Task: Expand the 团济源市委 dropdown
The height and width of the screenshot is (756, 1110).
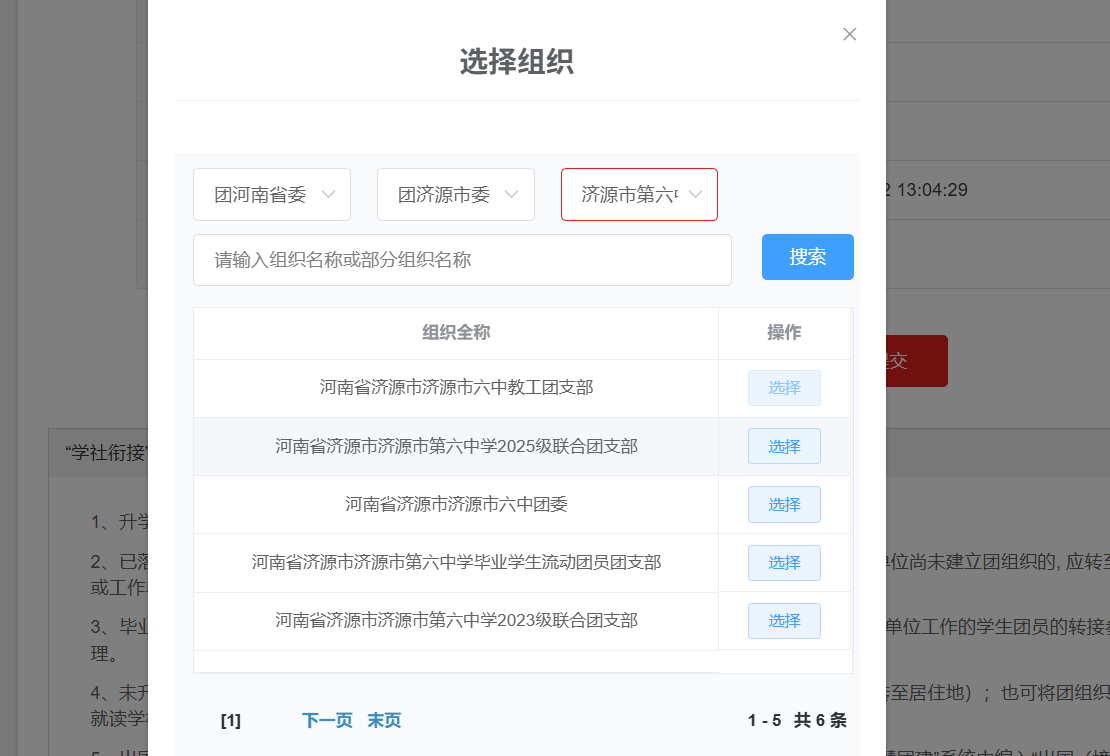Action: click(x=456, y=194)
